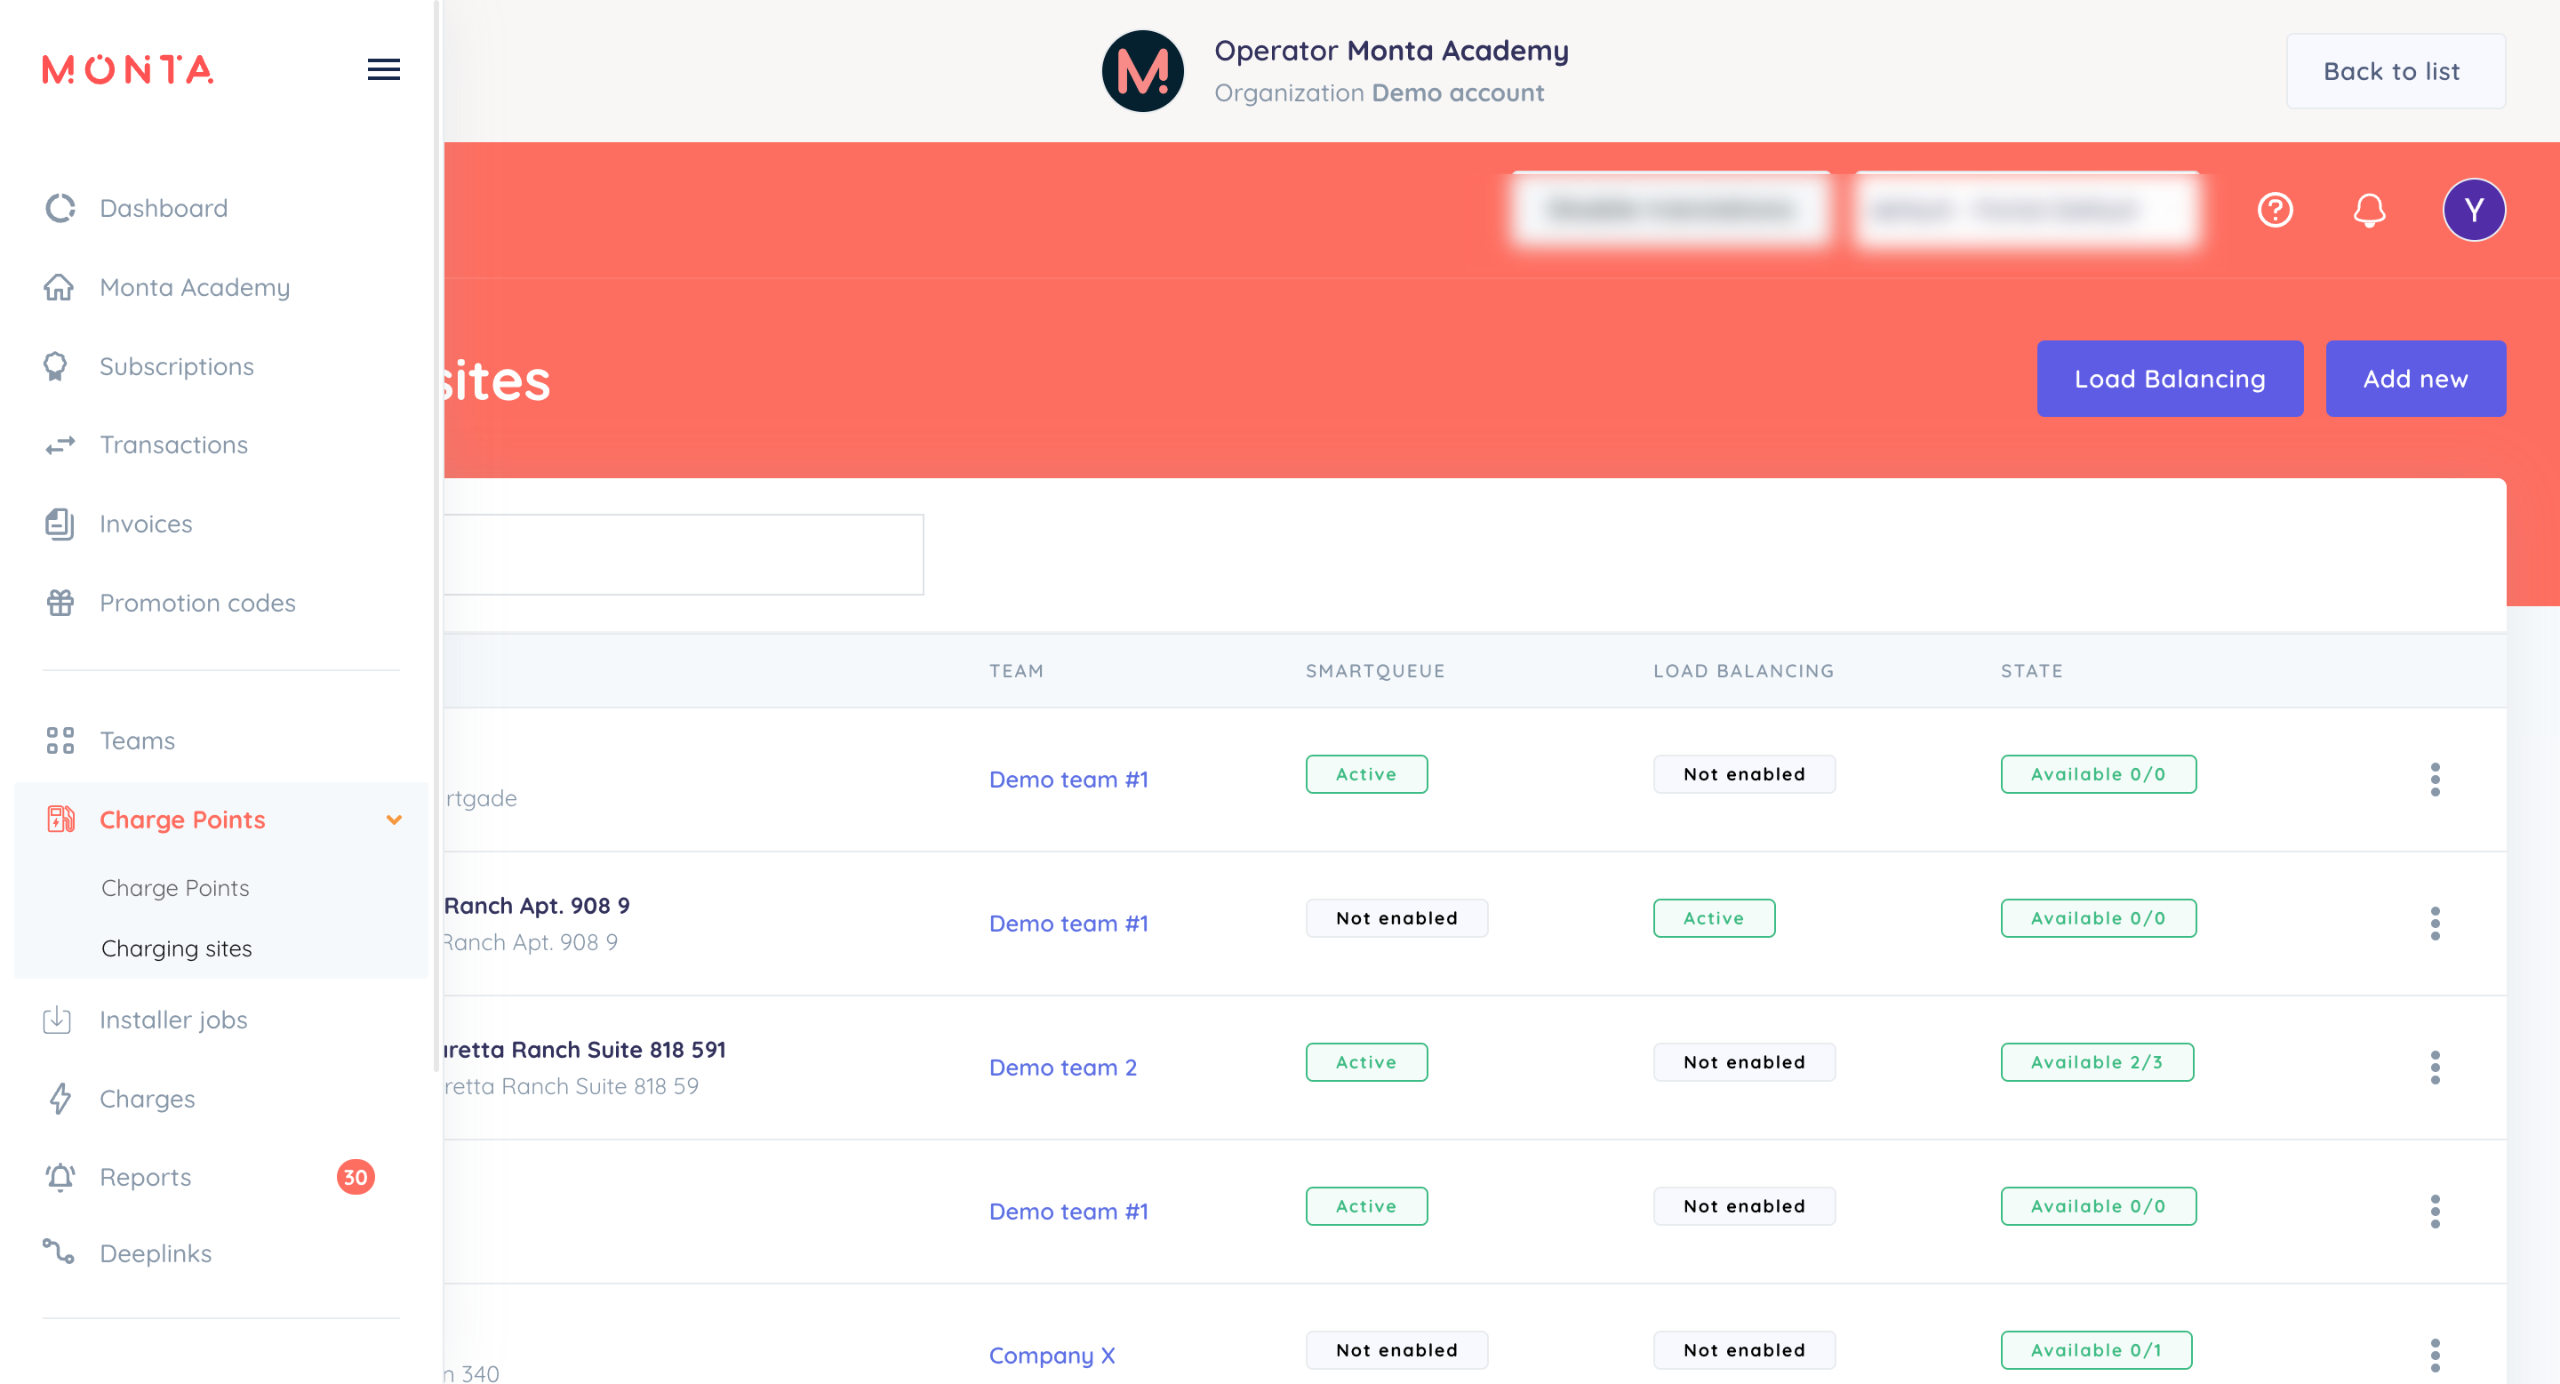Viewport: 2560px width, 1384px height.
Task: Click the Deeplinks sidebar icon
Action: pyautogui.click(x=60, y=1253)
